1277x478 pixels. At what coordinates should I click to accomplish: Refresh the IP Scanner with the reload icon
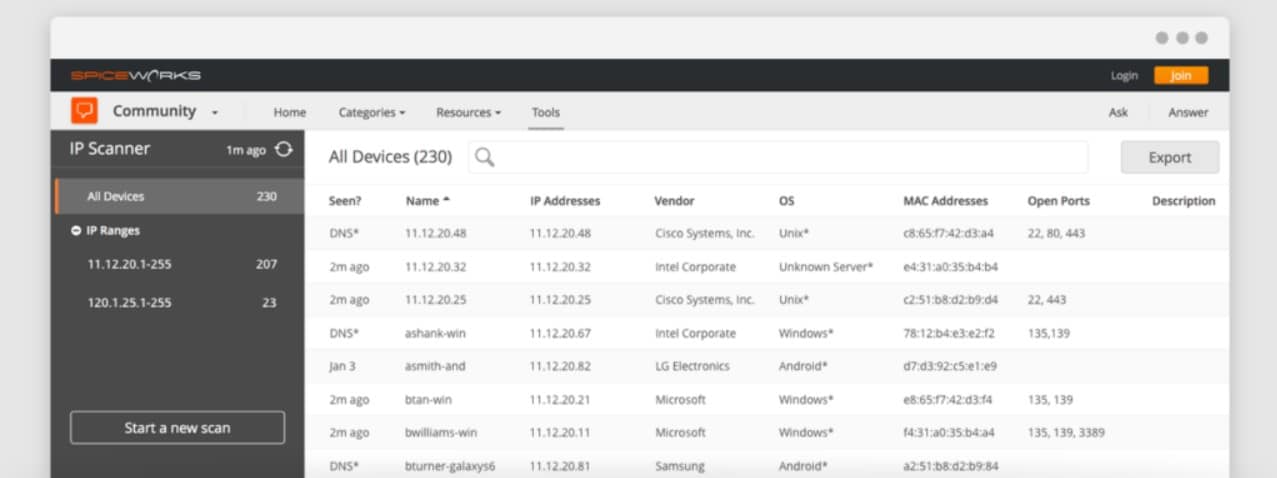tap(284, 149)
